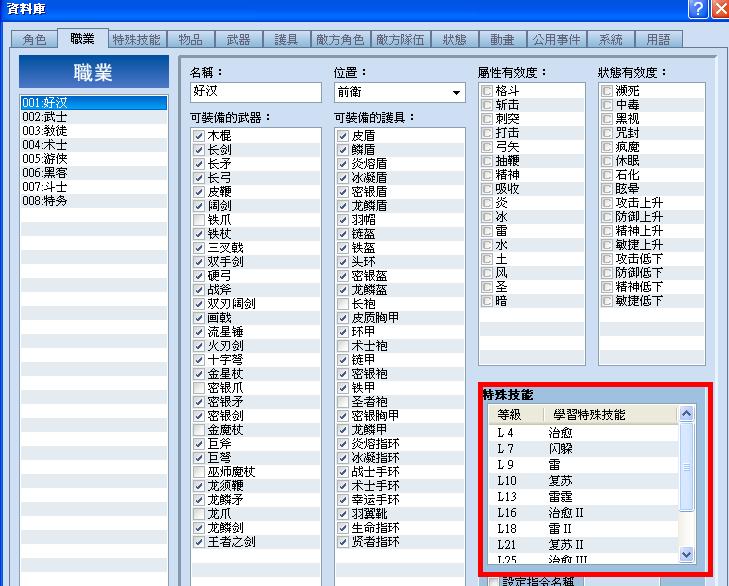Screen dimensions: 729x586
Task: Open the help button in title bar
Action: tap(698, 8)
